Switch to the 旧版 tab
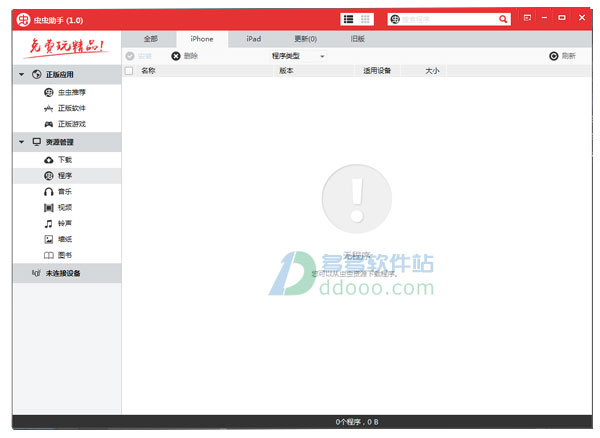Screen dimensions: 600x438 (357, 39)
